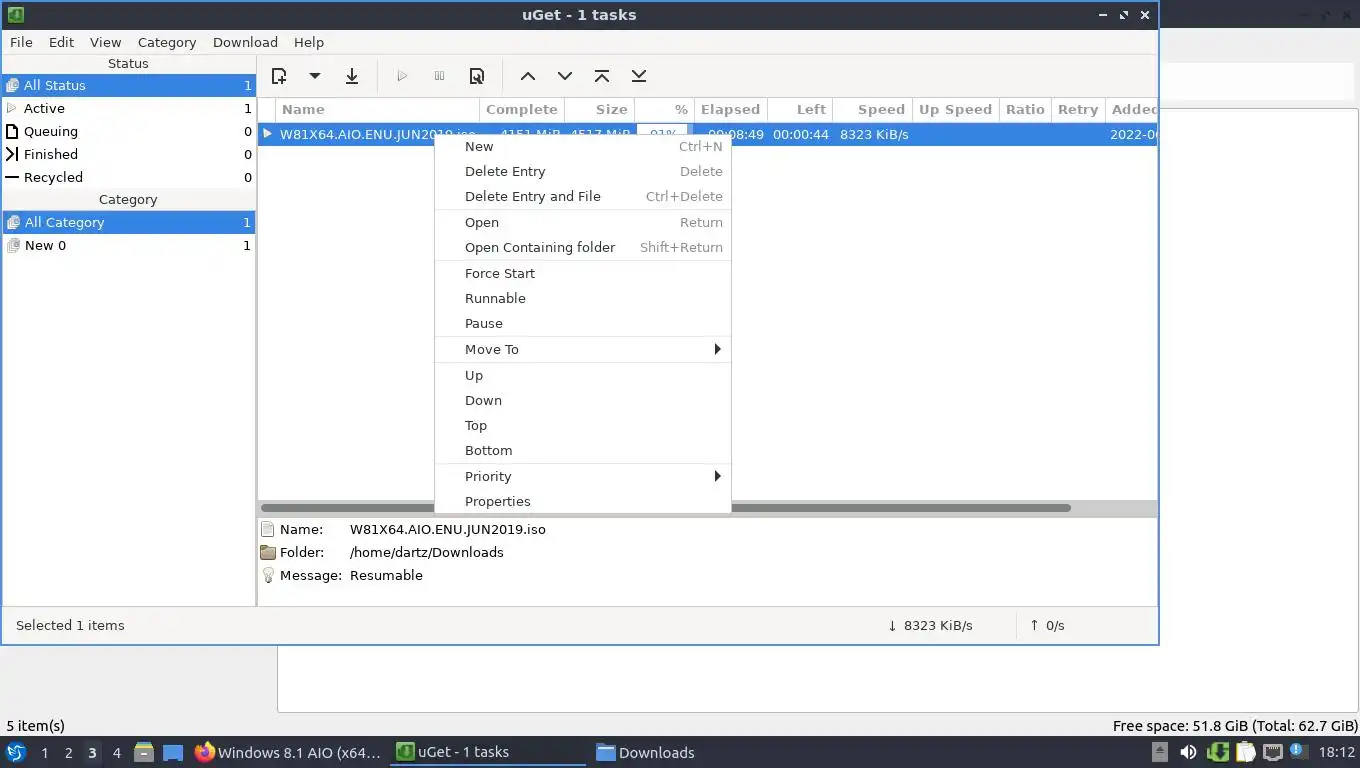
Task: Switch to Firefox Windows 8.1 AIO taskbar item
Action: click(x=288, y=752)
